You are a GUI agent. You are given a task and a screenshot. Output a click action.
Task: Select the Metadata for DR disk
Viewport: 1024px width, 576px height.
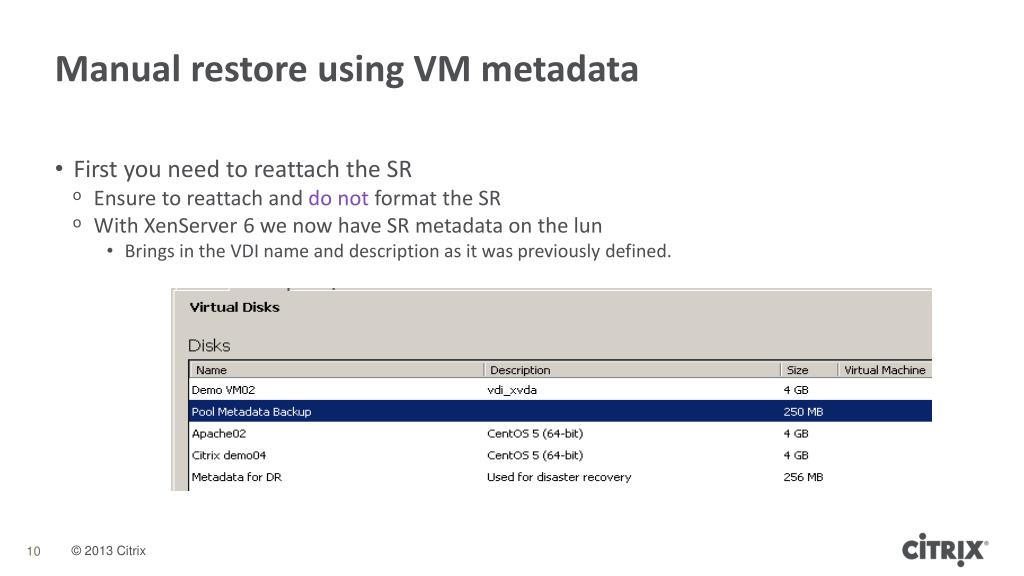tap(237, 477)
